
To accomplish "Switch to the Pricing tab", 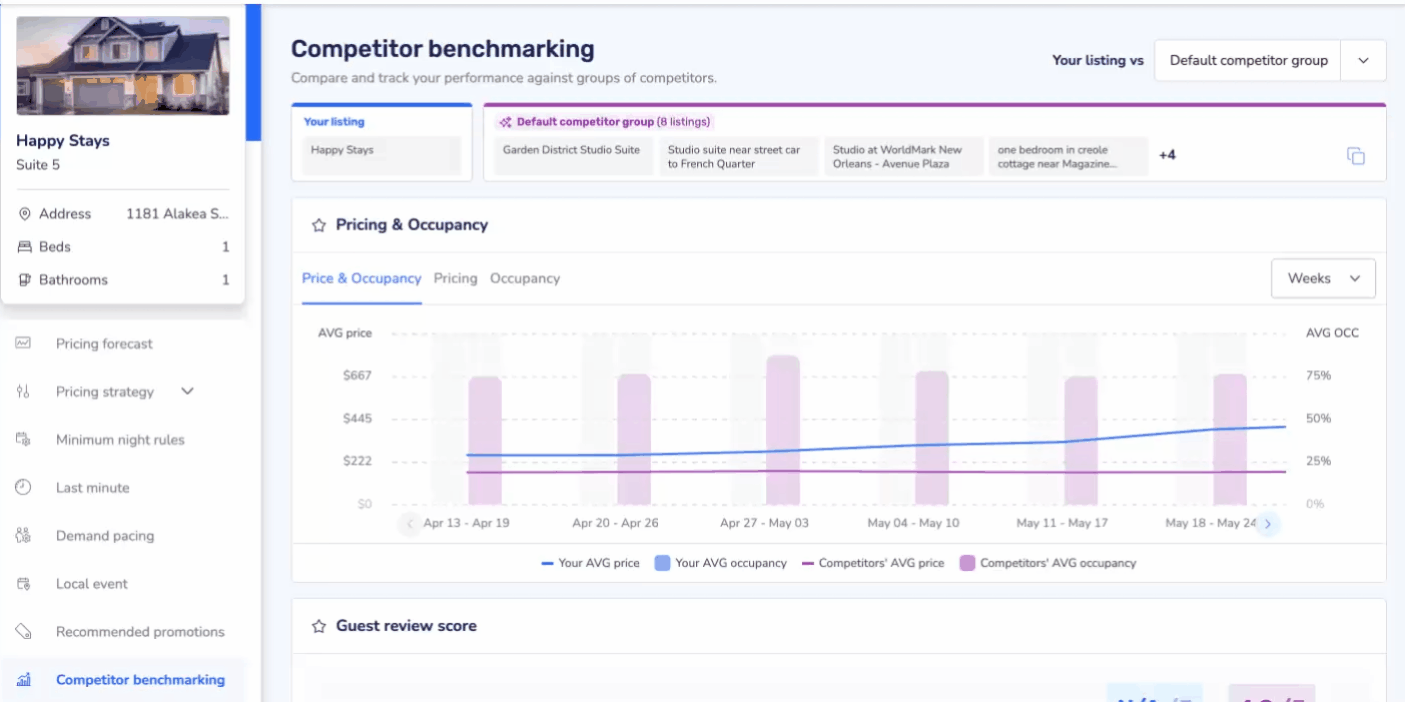I will click(x=455, y=279).
